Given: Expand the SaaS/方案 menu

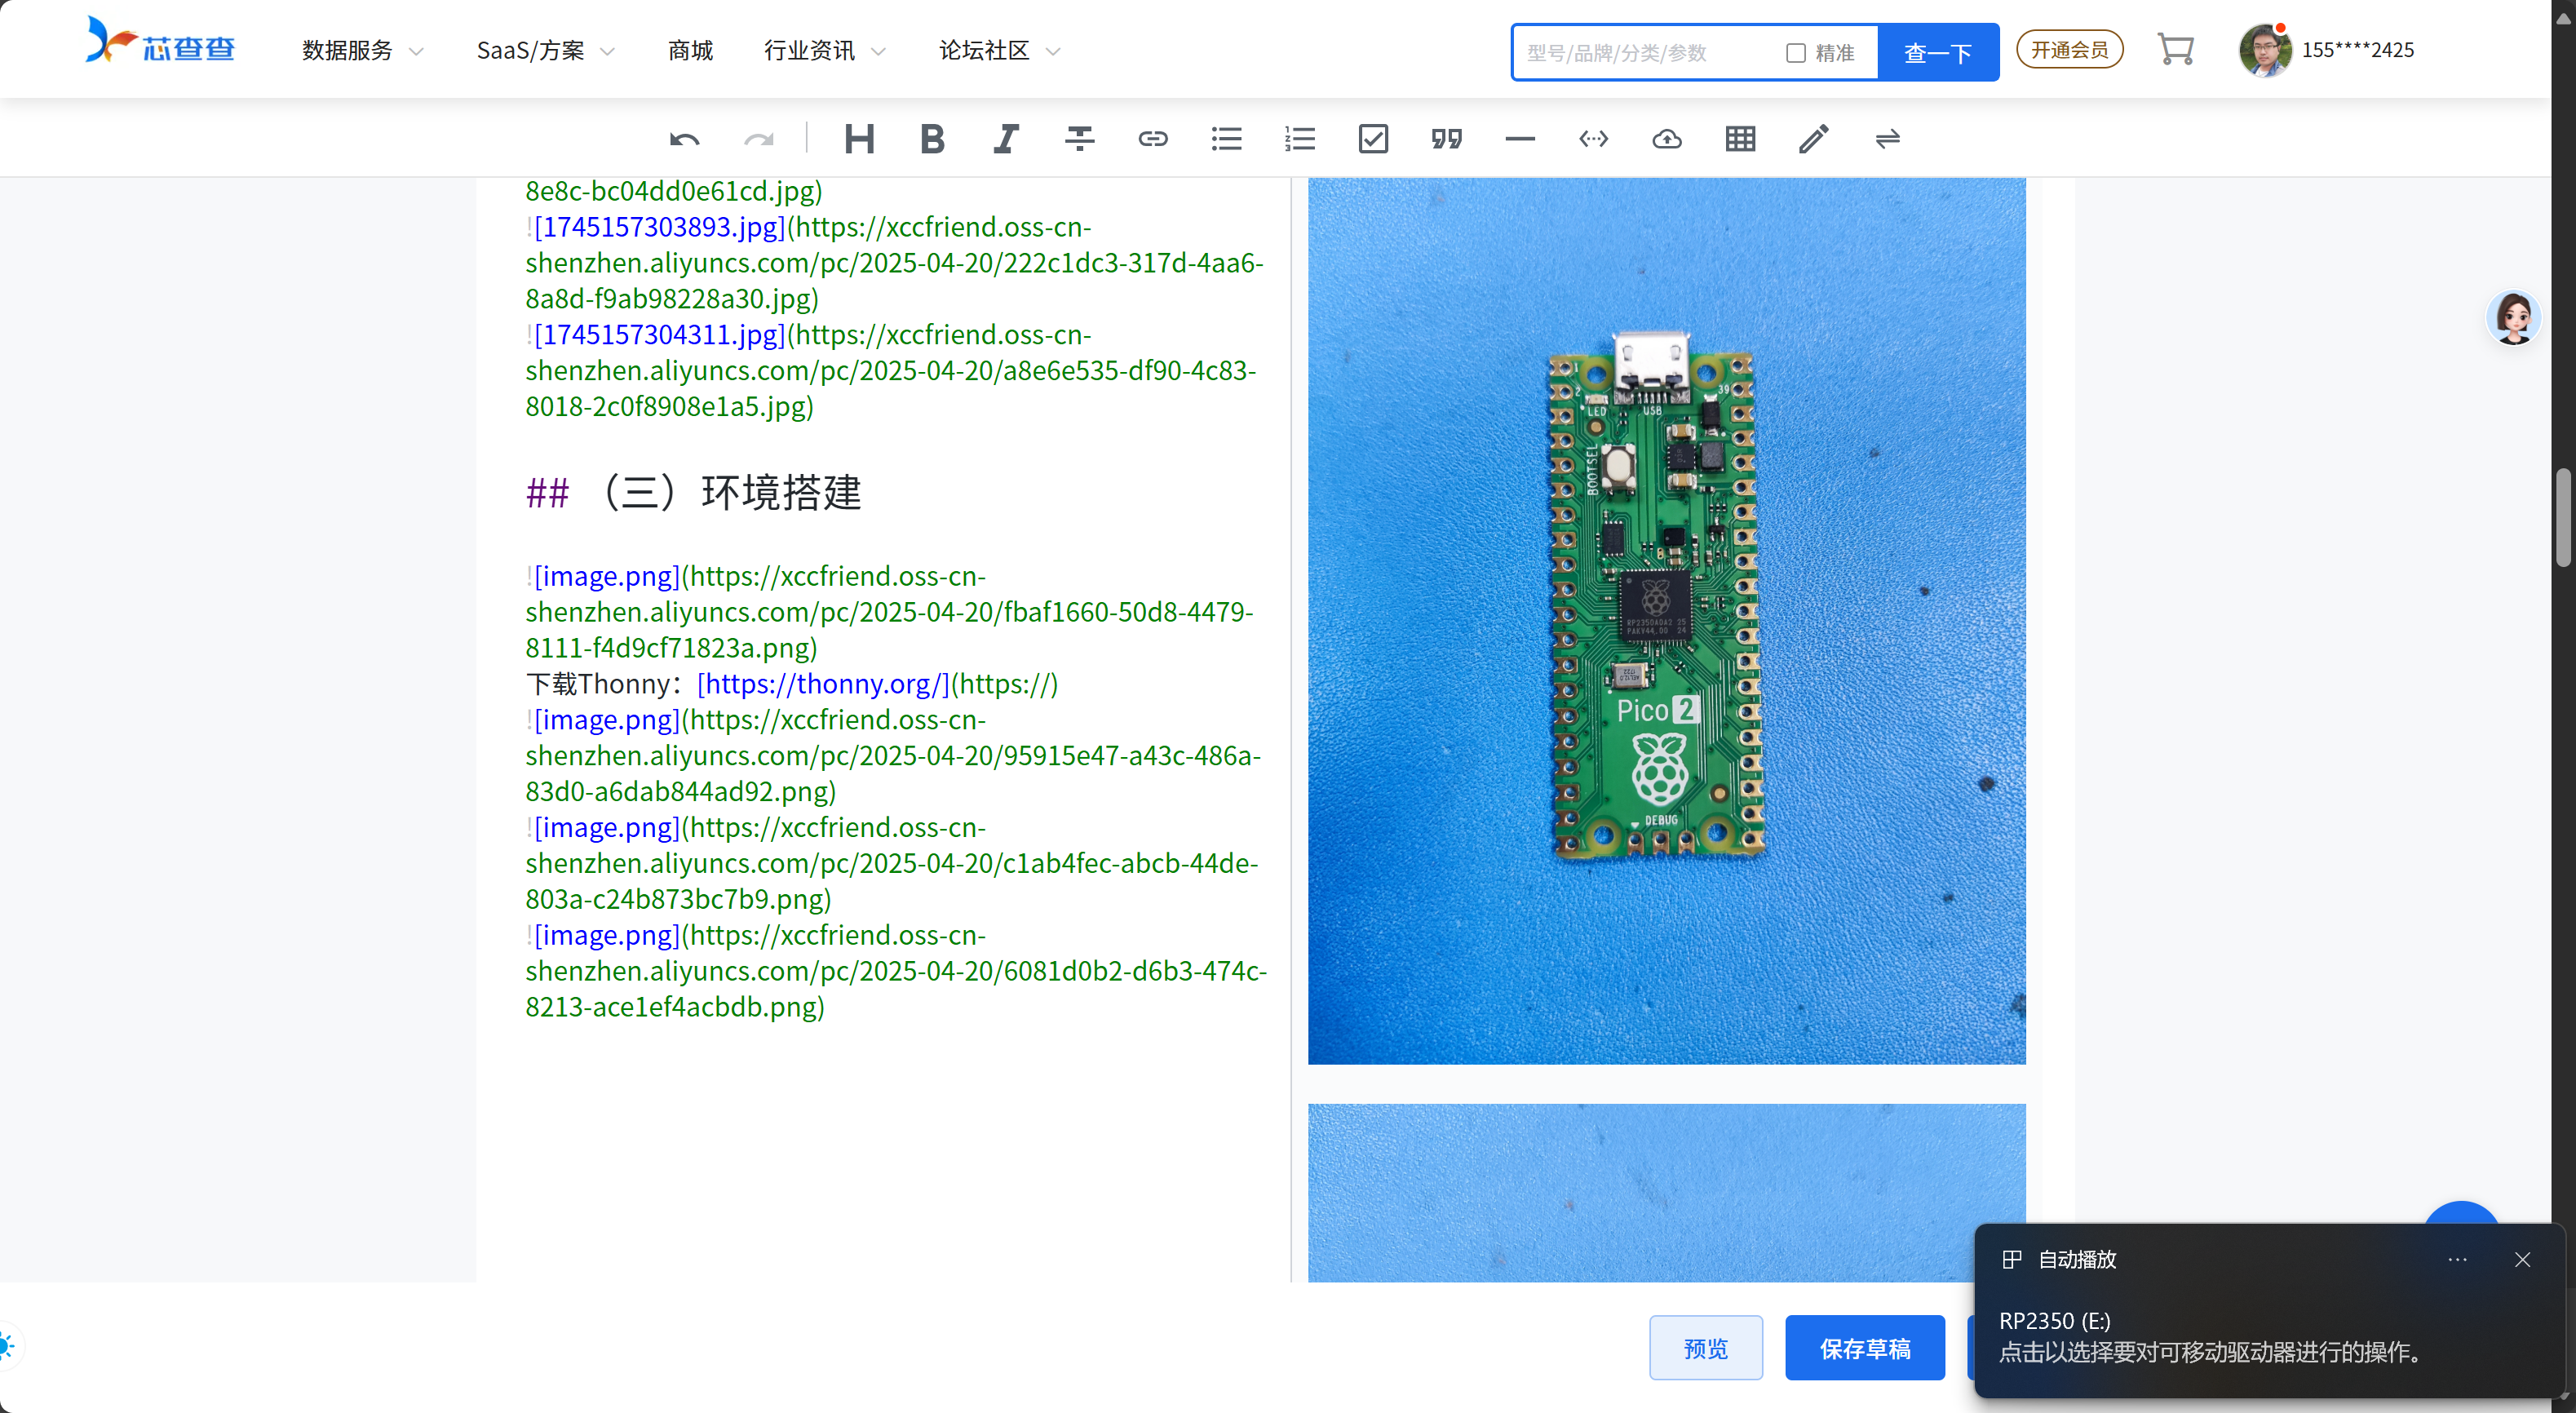Looking at the screenshot, I should [x=545, y=50].
